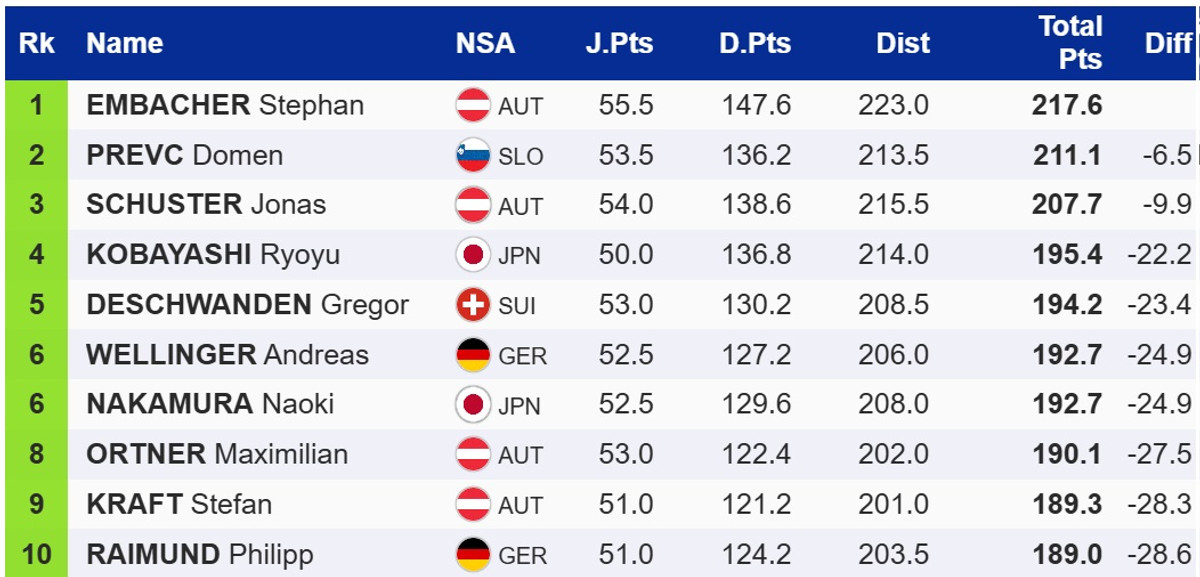Click the J.Pts column header
1200x577 pixels.
point(619,43)
